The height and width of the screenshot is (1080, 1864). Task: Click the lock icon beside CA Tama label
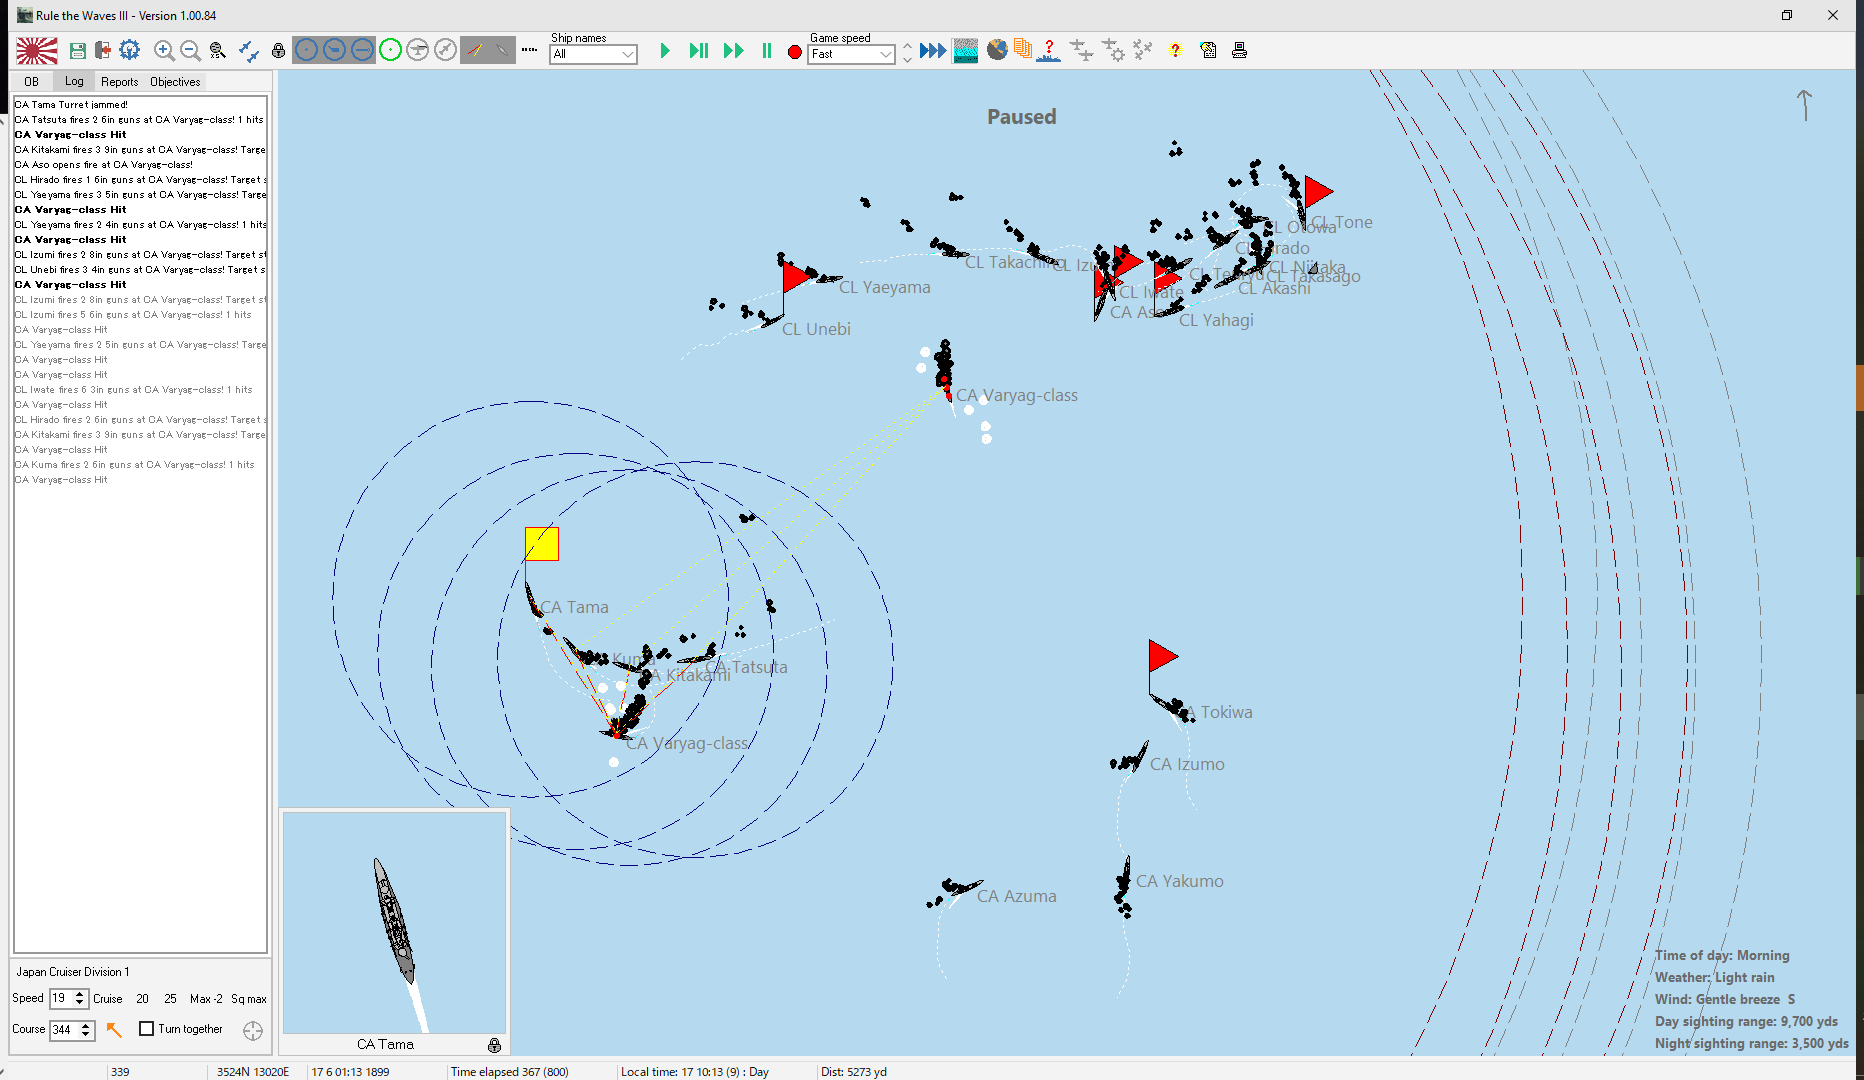[x=494, y=1045]
